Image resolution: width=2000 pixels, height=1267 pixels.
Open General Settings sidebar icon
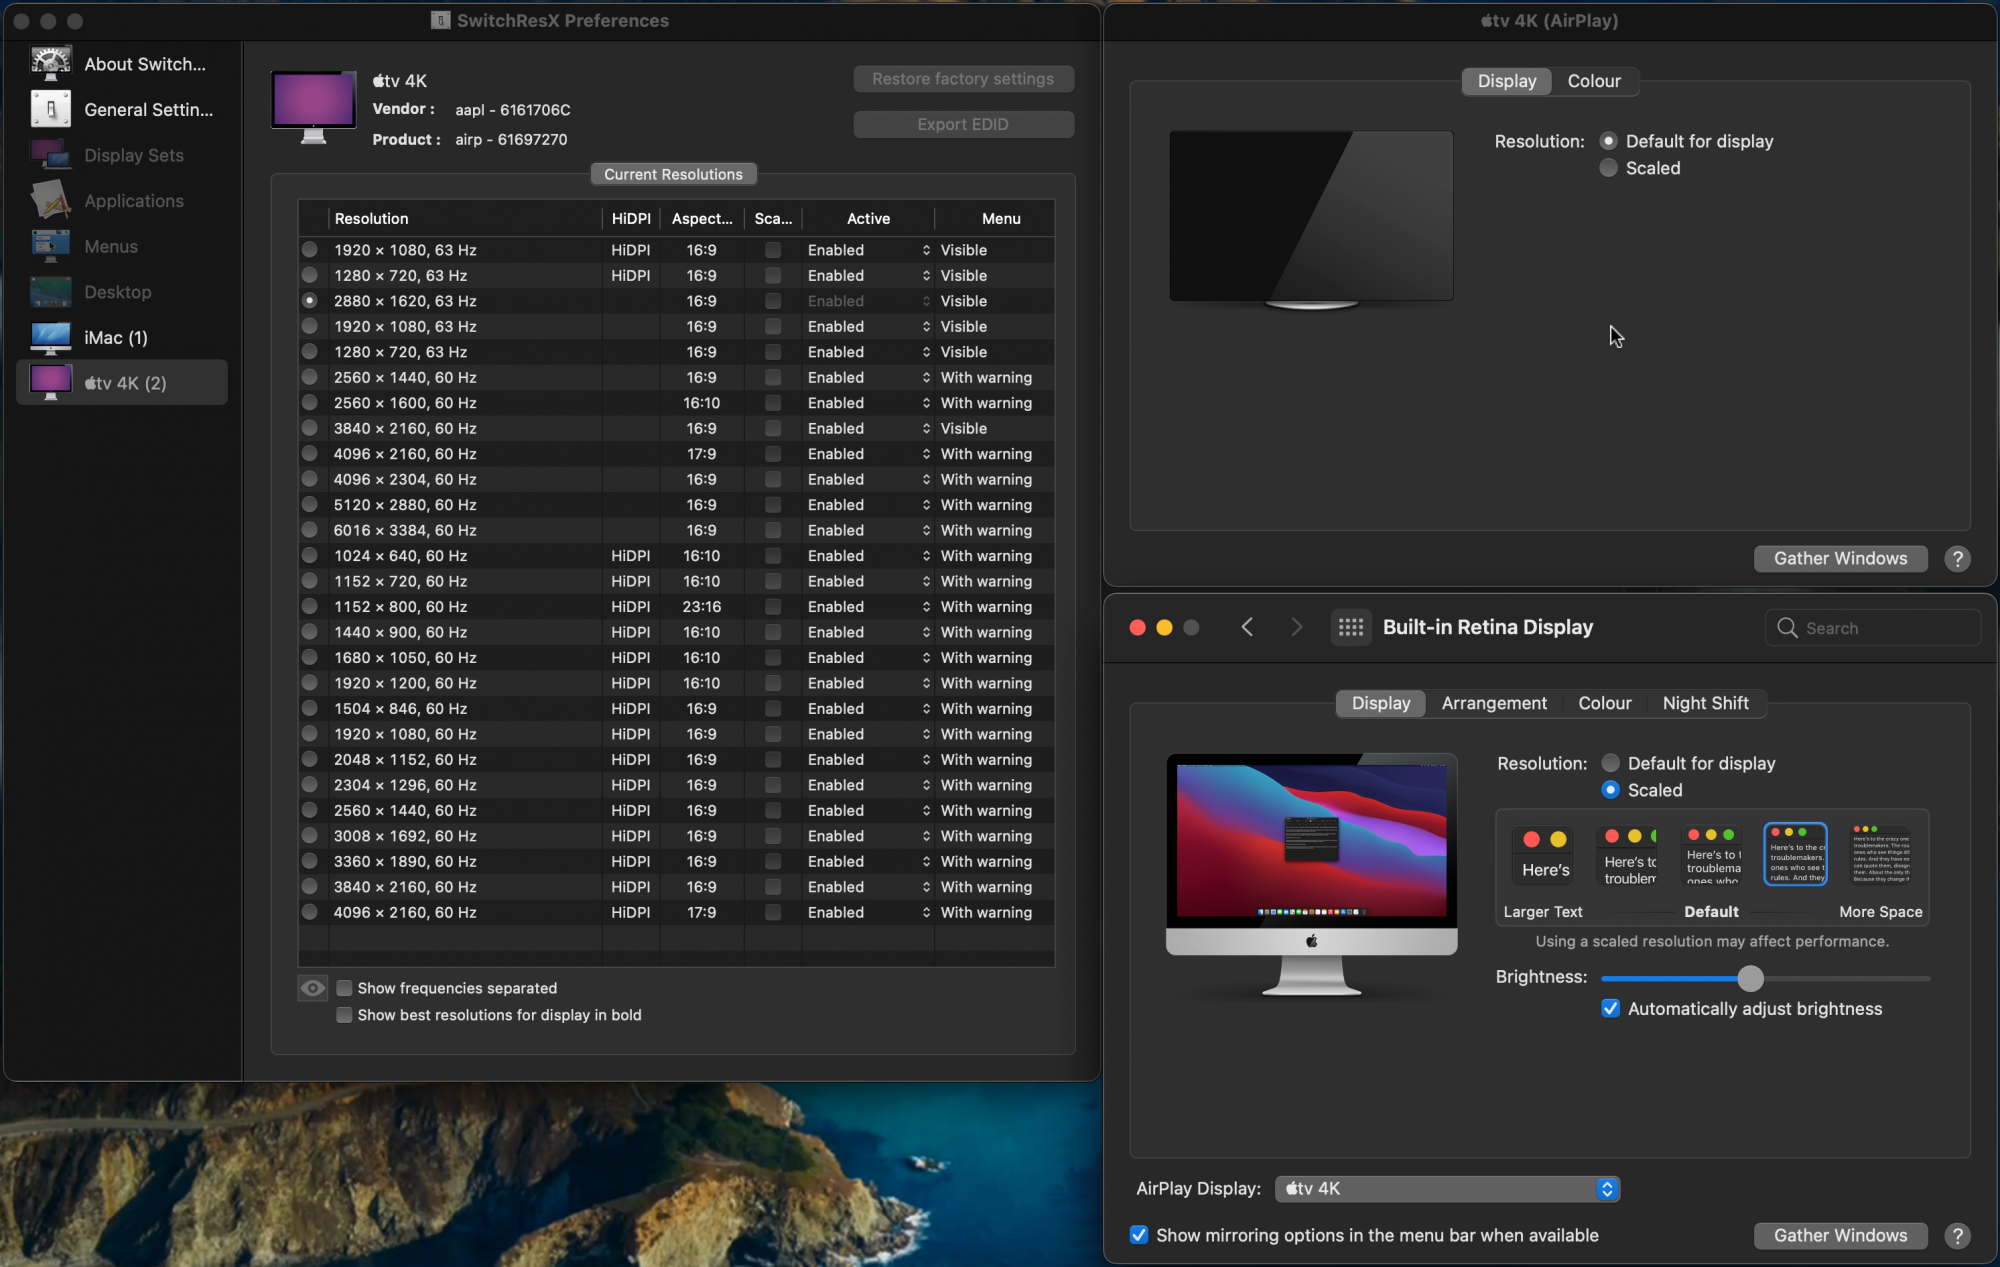51,110
